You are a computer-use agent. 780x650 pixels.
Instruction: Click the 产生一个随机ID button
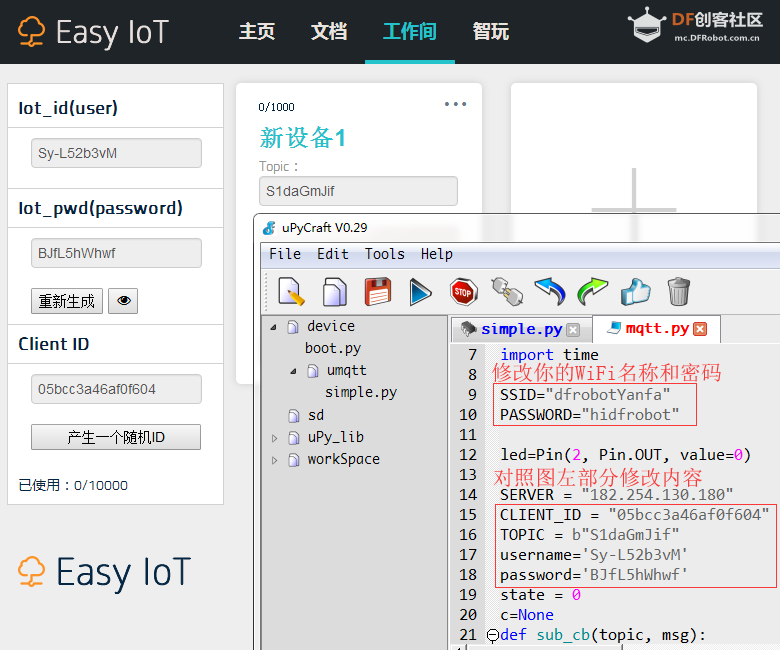(x=116, y=437)
